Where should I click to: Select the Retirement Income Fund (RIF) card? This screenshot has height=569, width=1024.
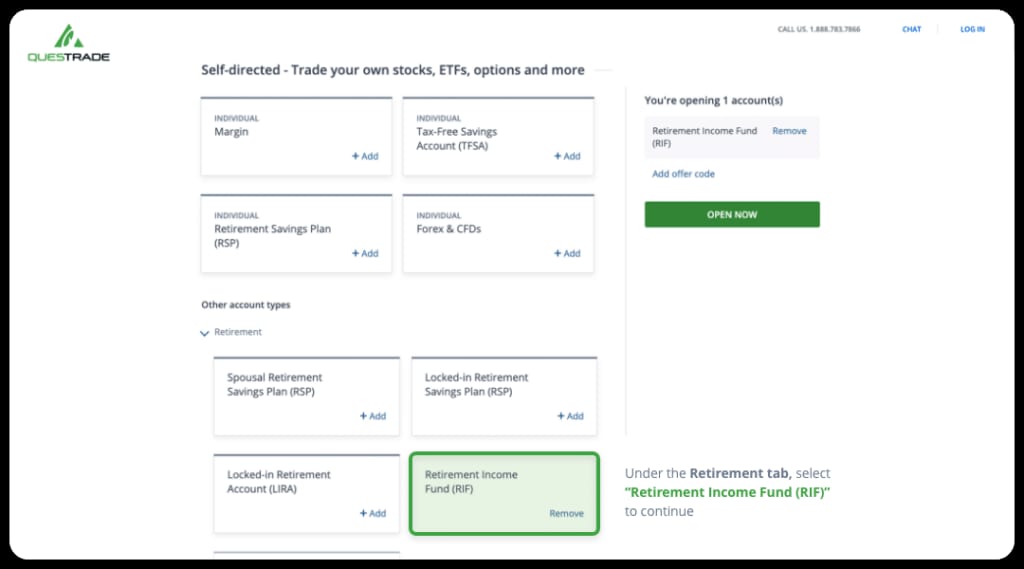(x=504, y=494)
